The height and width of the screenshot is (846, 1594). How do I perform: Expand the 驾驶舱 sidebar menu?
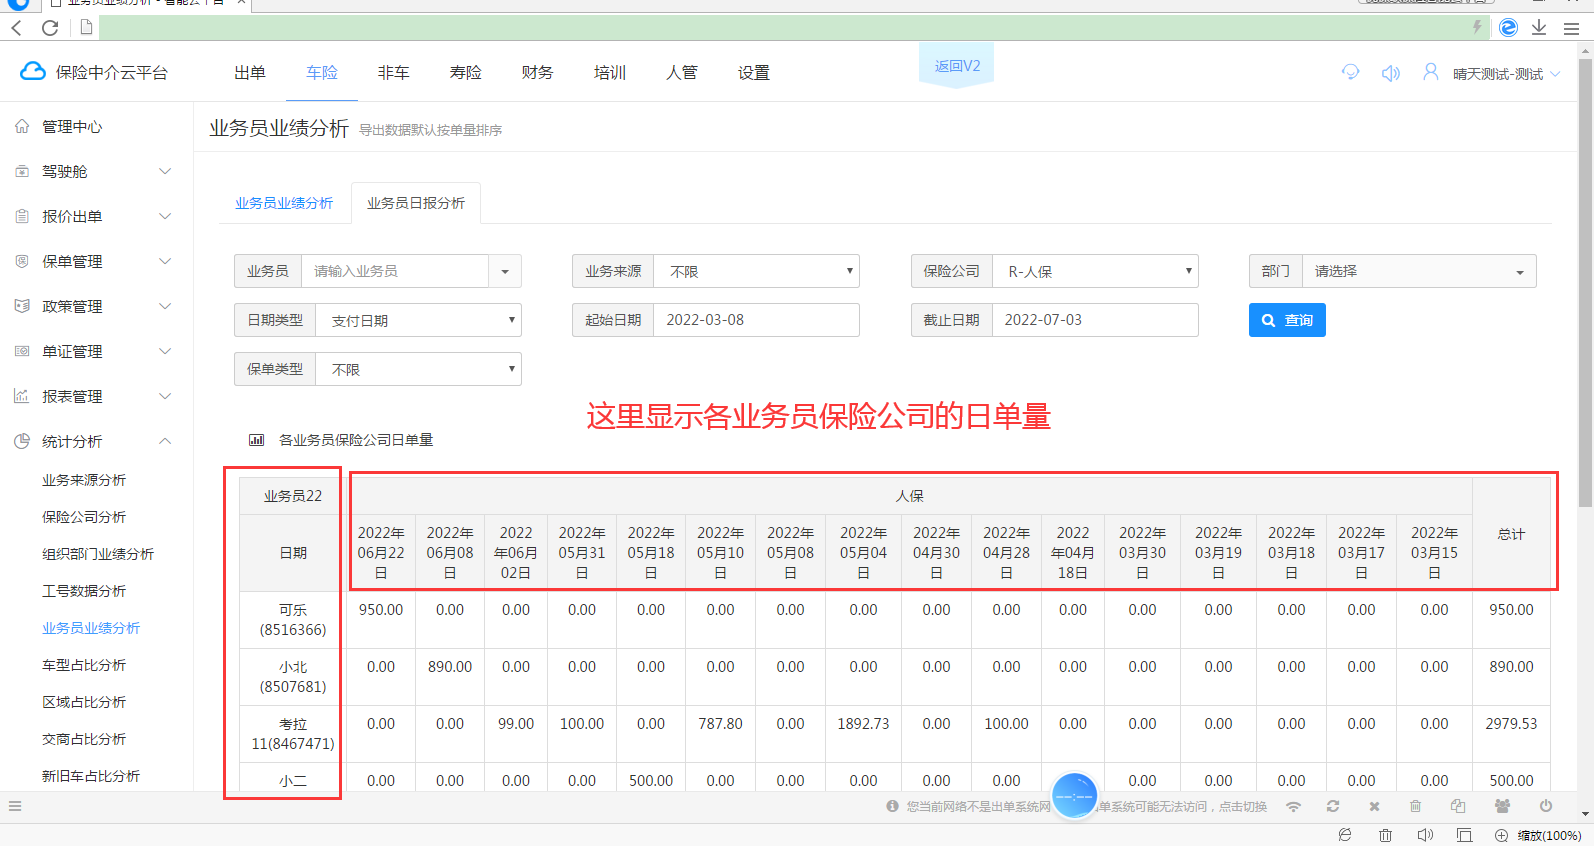[96, 171]
